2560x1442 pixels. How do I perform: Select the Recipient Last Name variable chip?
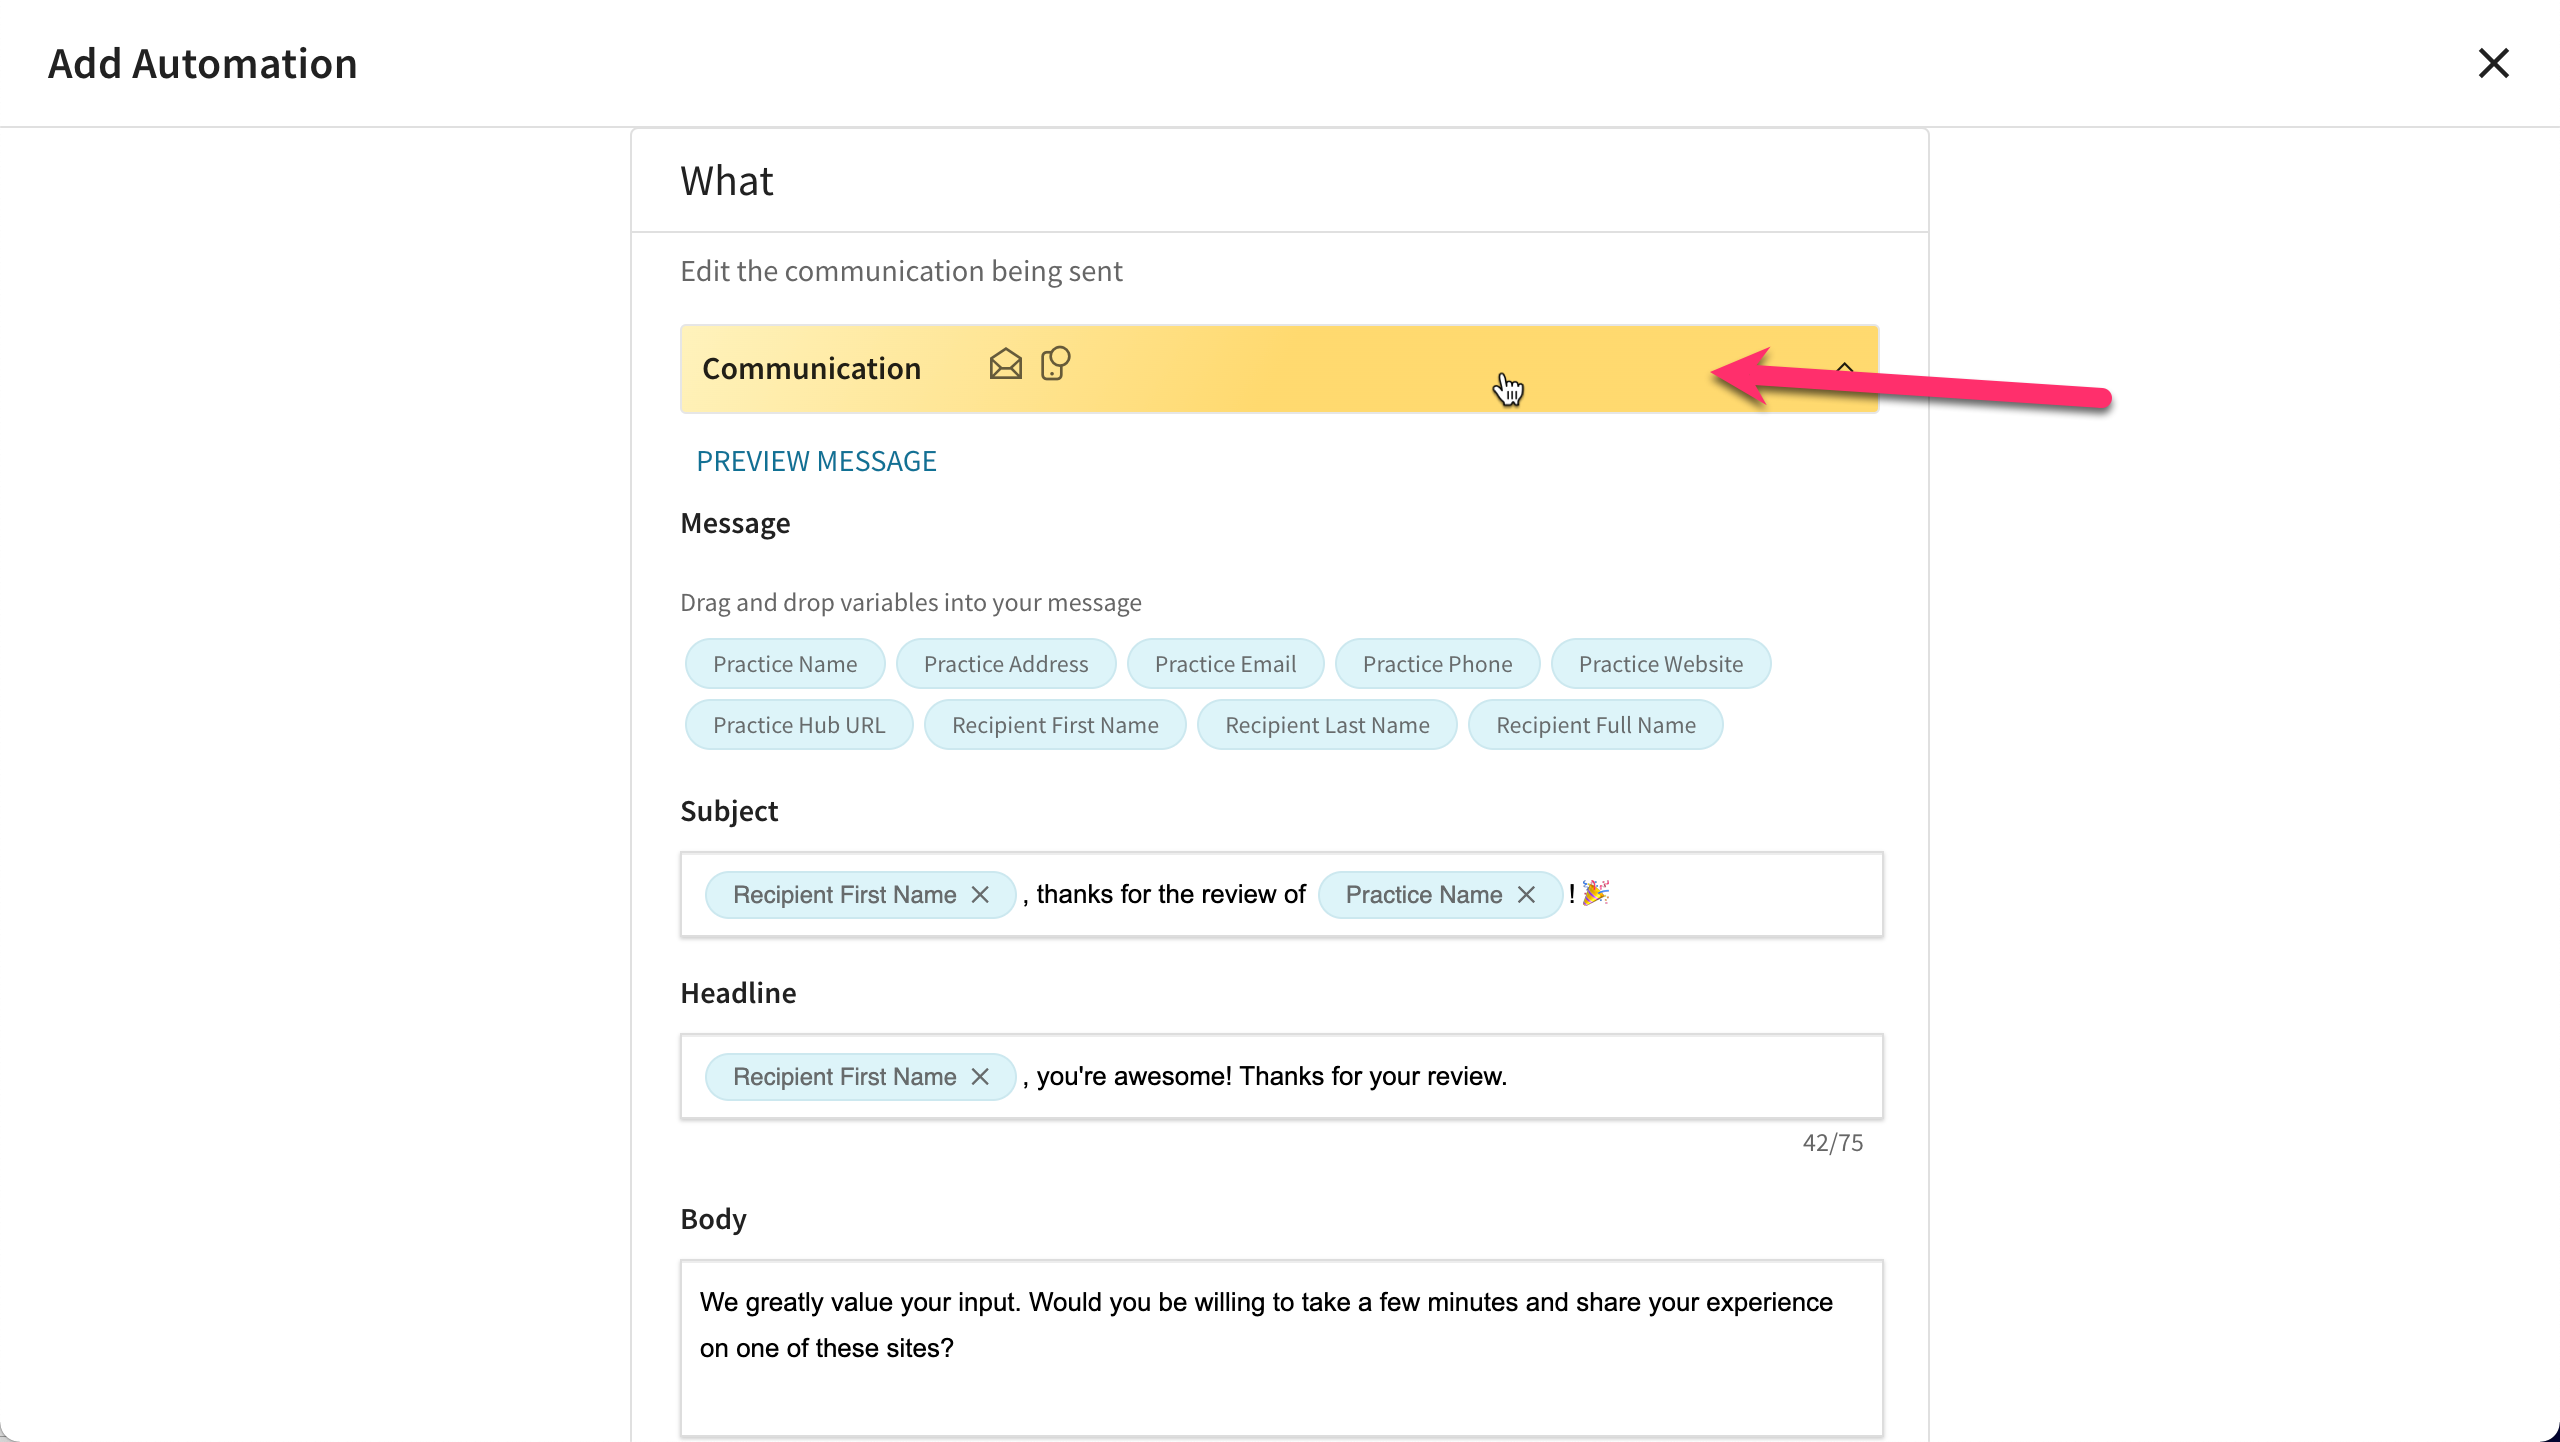tap(1327, 725)
